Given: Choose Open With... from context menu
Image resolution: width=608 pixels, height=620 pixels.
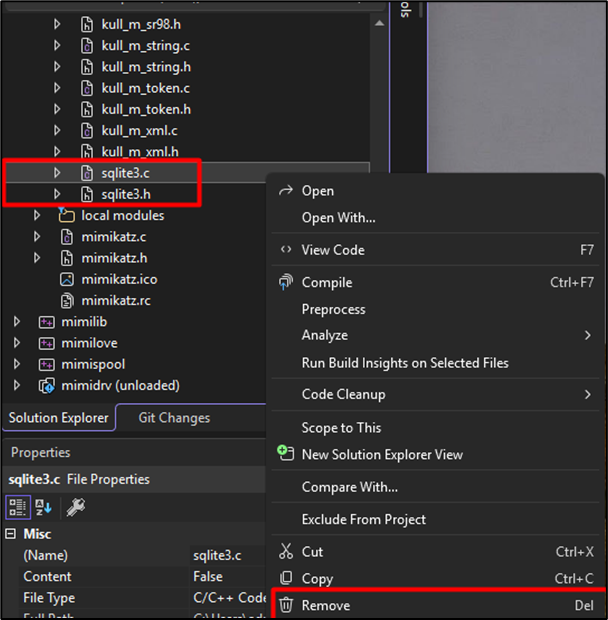Looking at the screenshot, I should tap(338, 217).
